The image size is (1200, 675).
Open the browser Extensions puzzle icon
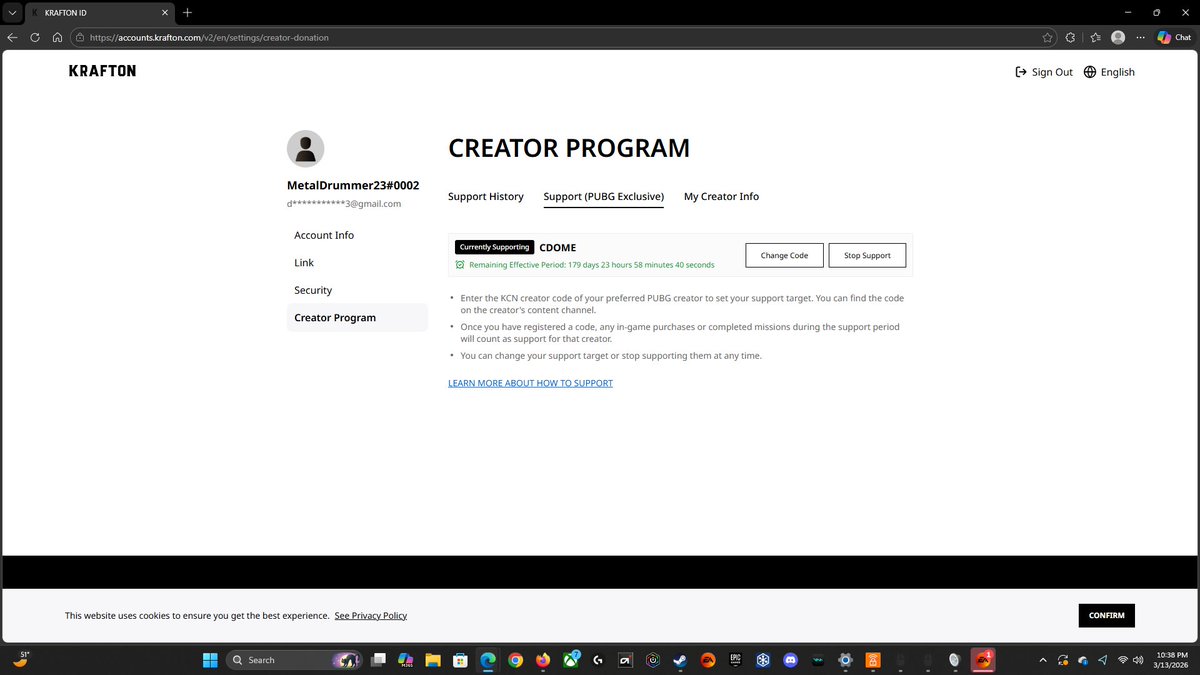pos(1071,37)
